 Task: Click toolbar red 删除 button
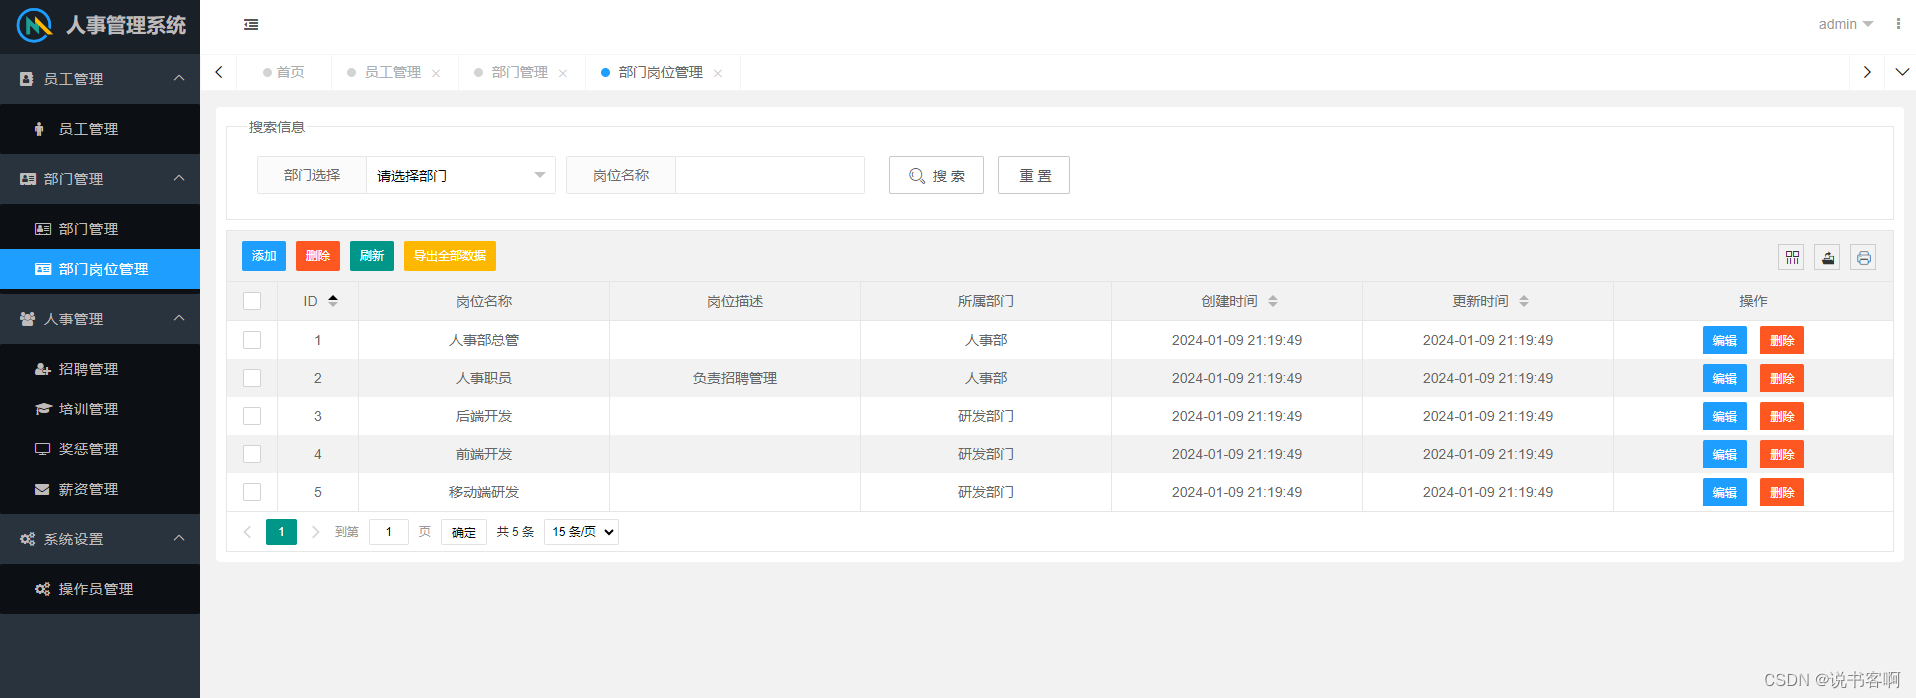pos(318,256)
